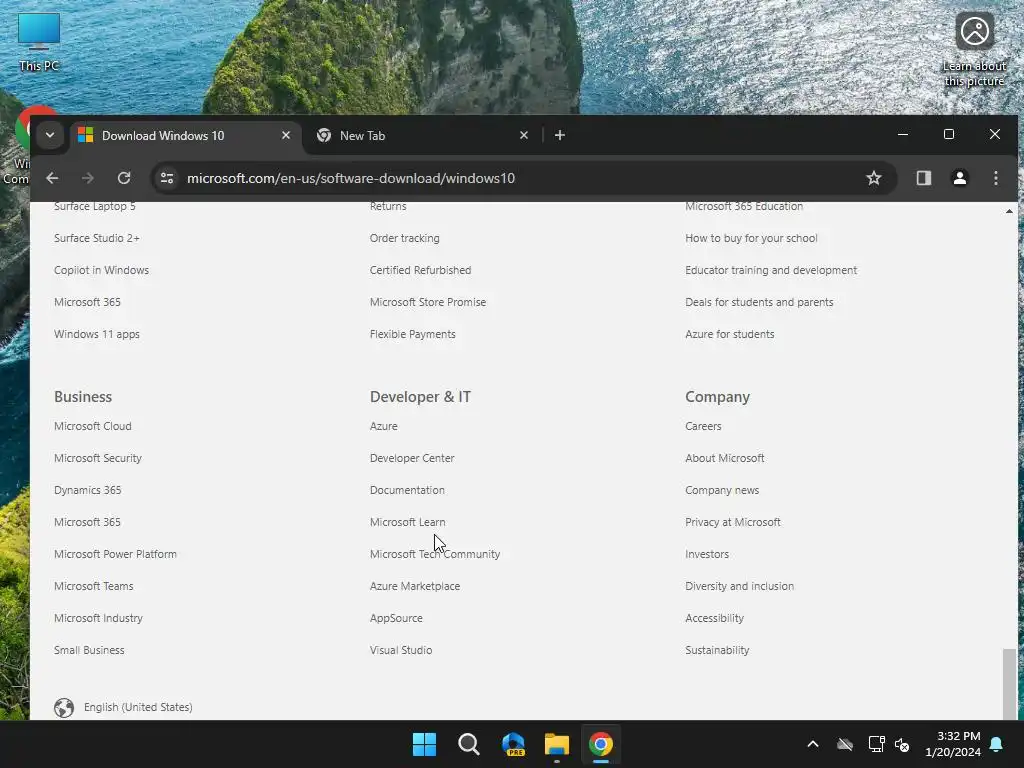Close the Download Windows 10 tab

285,135
